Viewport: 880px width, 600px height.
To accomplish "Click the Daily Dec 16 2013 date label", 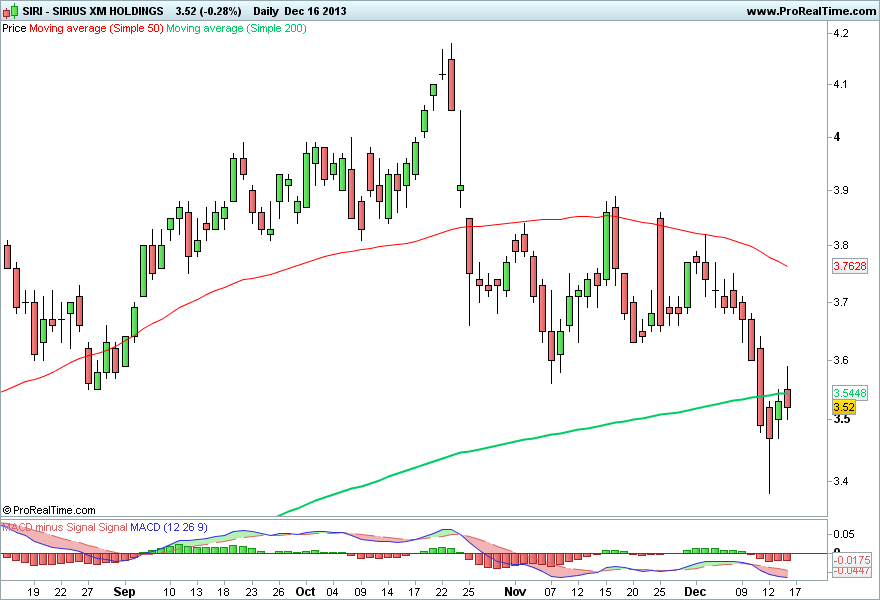I will pyautogui.click(x=300, y=11).
